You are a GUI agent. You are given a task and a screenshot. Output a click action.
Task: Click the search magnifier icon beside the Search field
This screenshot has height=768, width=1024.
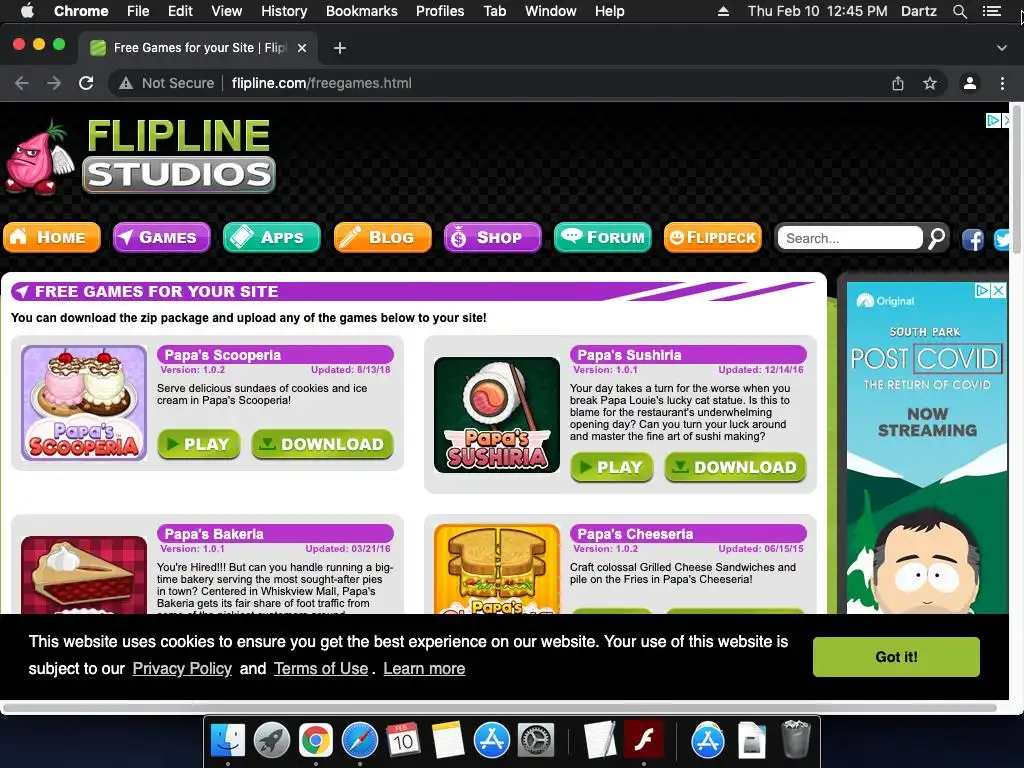point(937,238)
